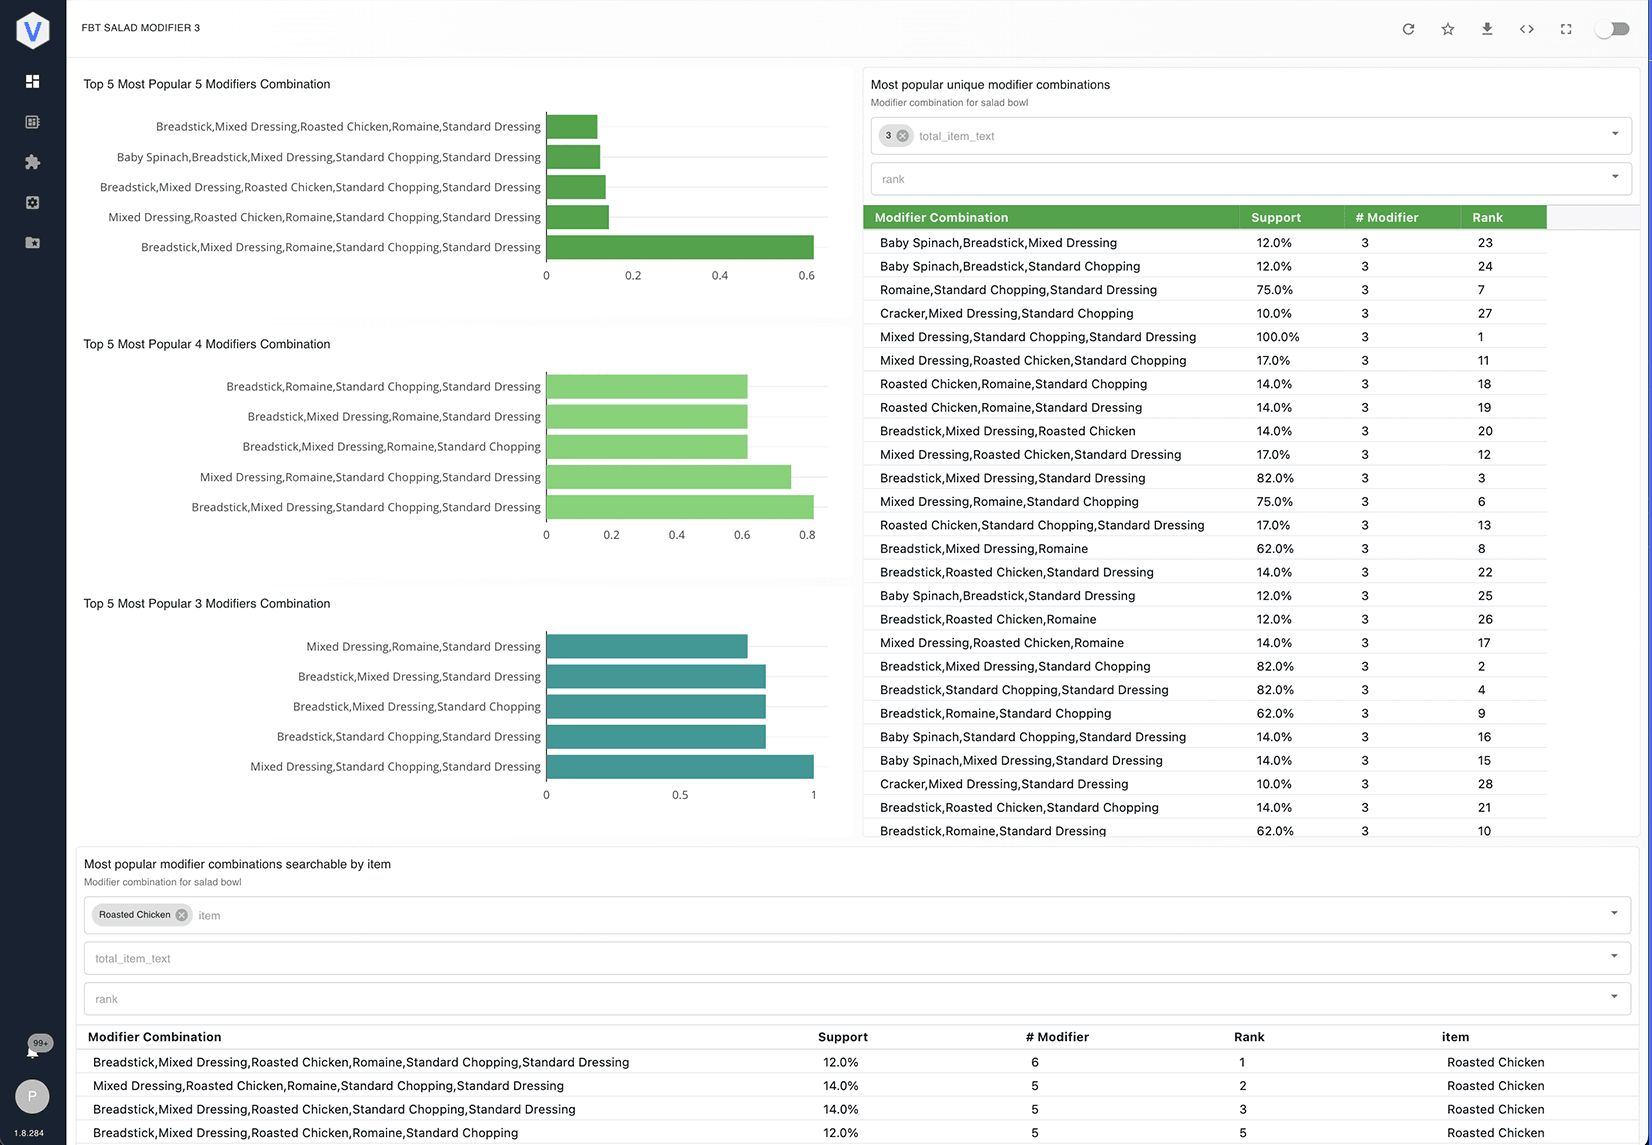The image size is (1652, 1145).
Task: Click row 'Mixed Dressing,Standard Chopping,Standard Dressing' with 100.0%
Action: [1204, 337]
